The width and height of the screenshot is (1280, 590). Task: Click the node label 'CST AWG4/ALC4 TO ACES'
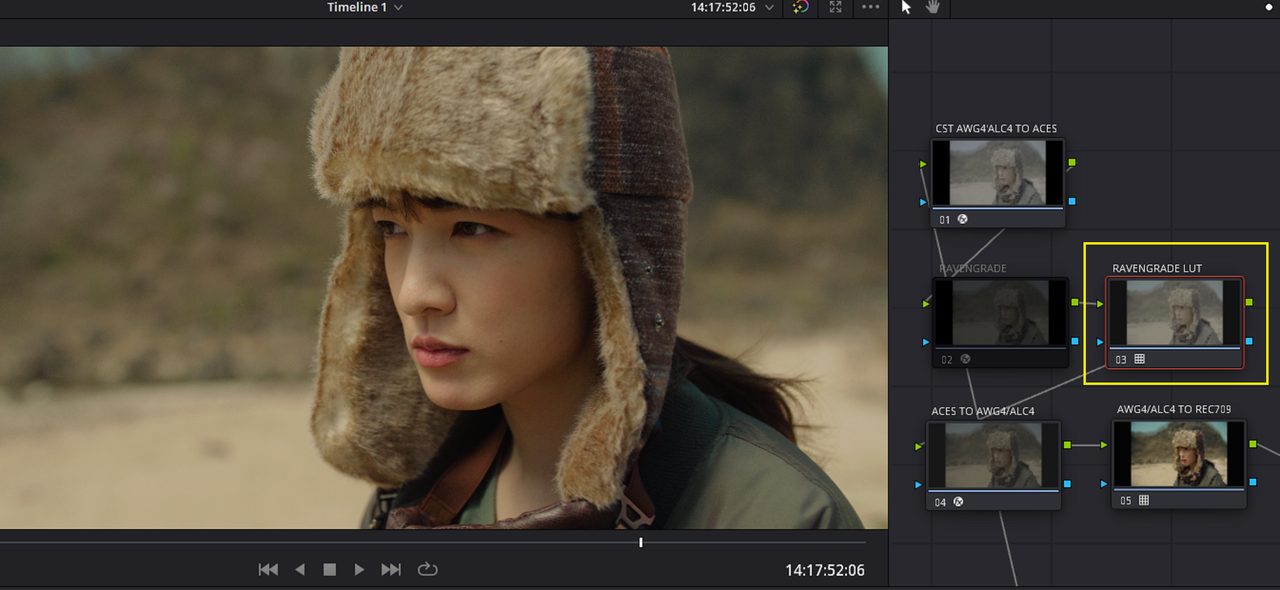996,129
